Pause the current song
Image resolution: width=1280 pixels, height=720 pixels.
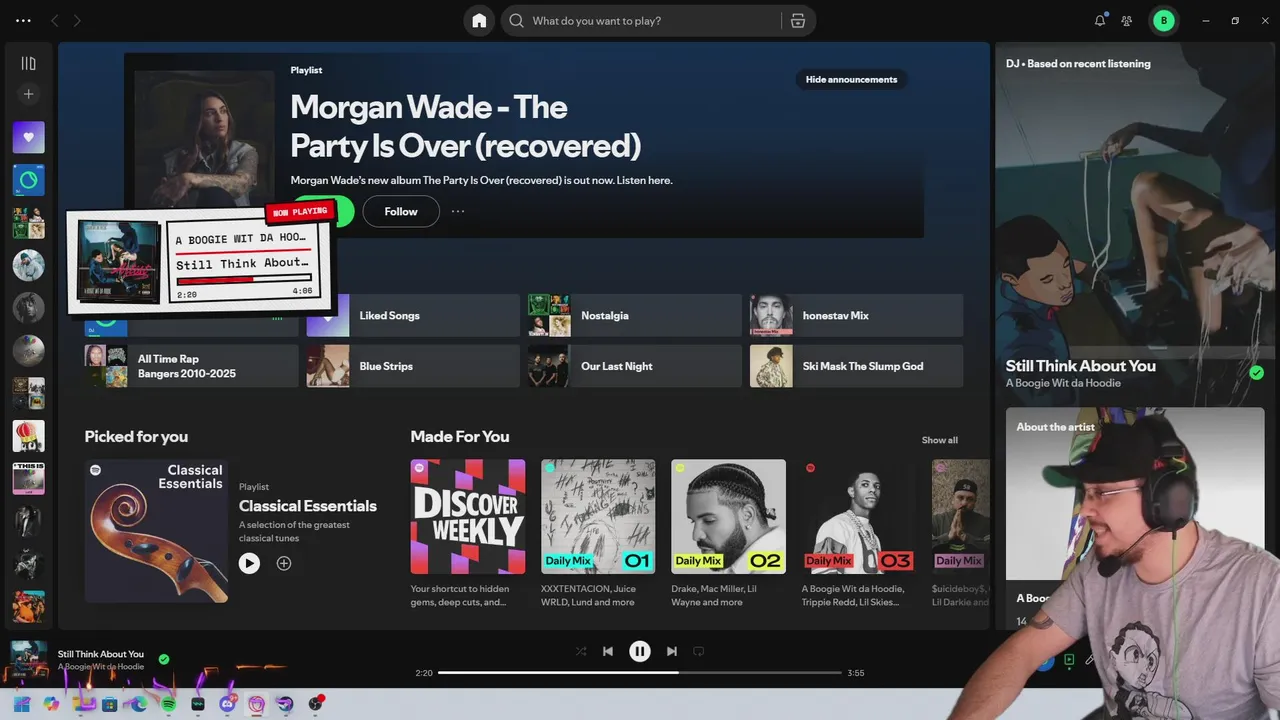pos(640,651)
